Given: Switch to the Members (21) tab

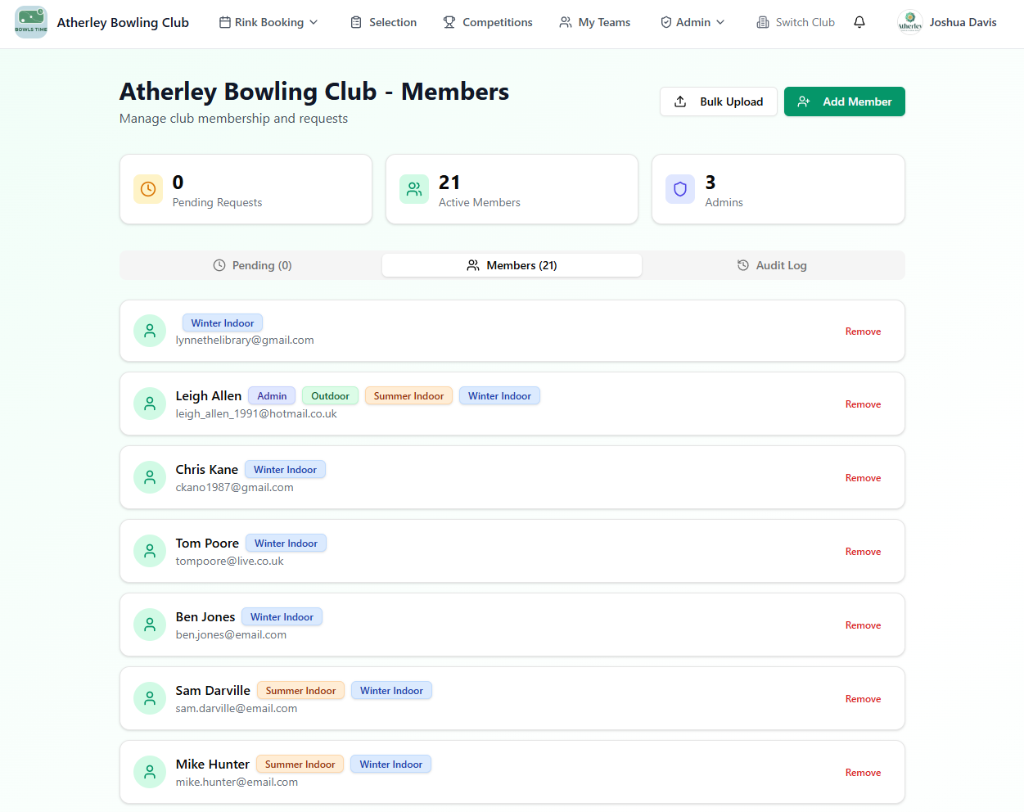Looking at the screenshot, I should coord(512,265).
